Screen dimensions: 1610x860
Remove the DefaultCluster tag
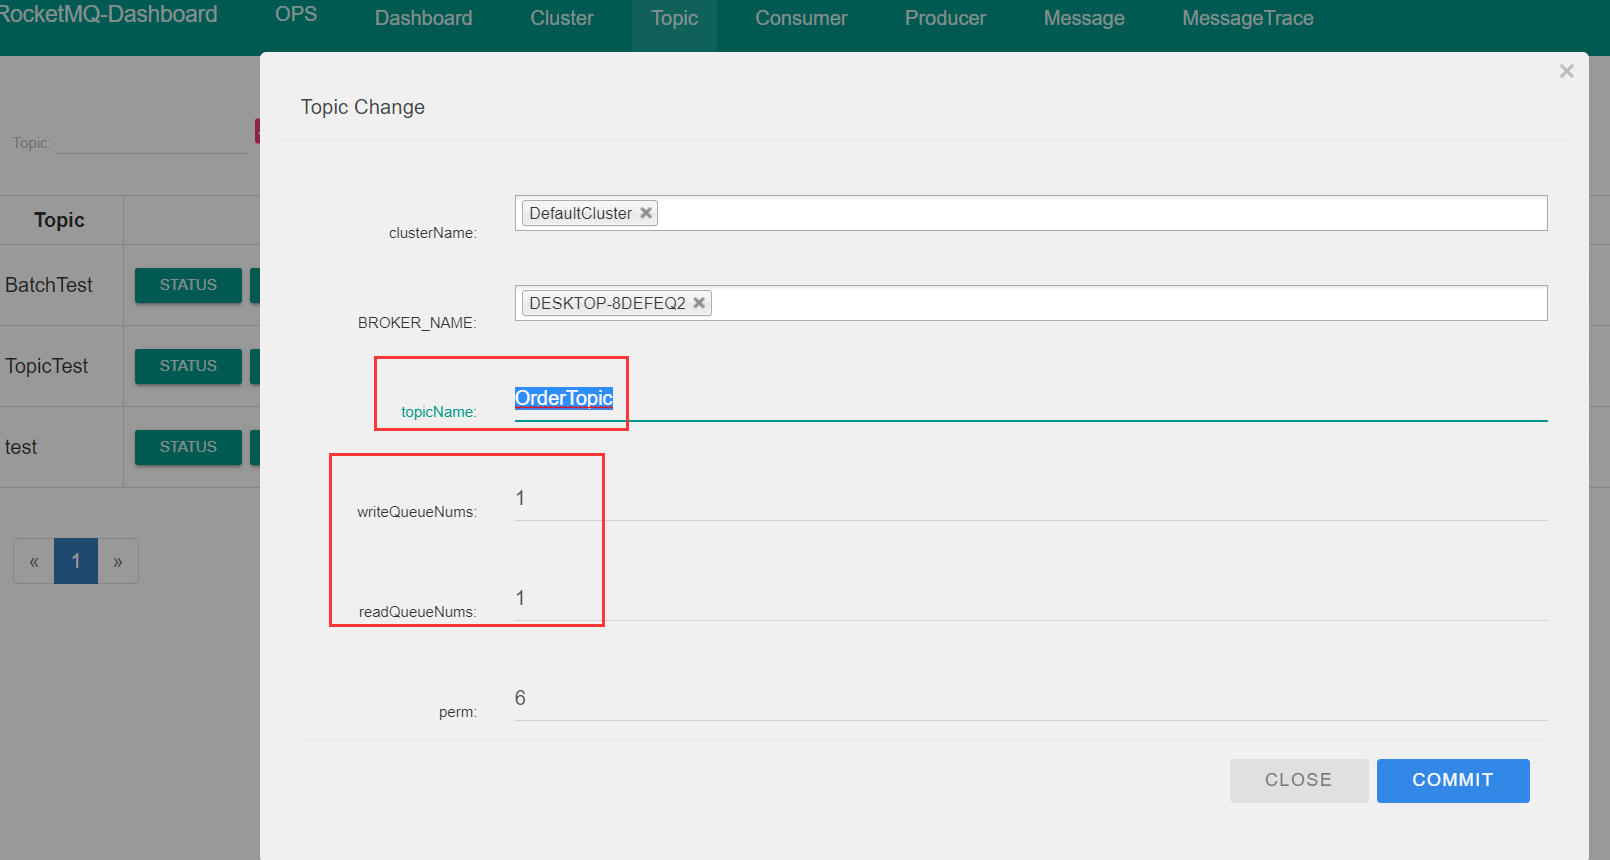tap(646, 213)
